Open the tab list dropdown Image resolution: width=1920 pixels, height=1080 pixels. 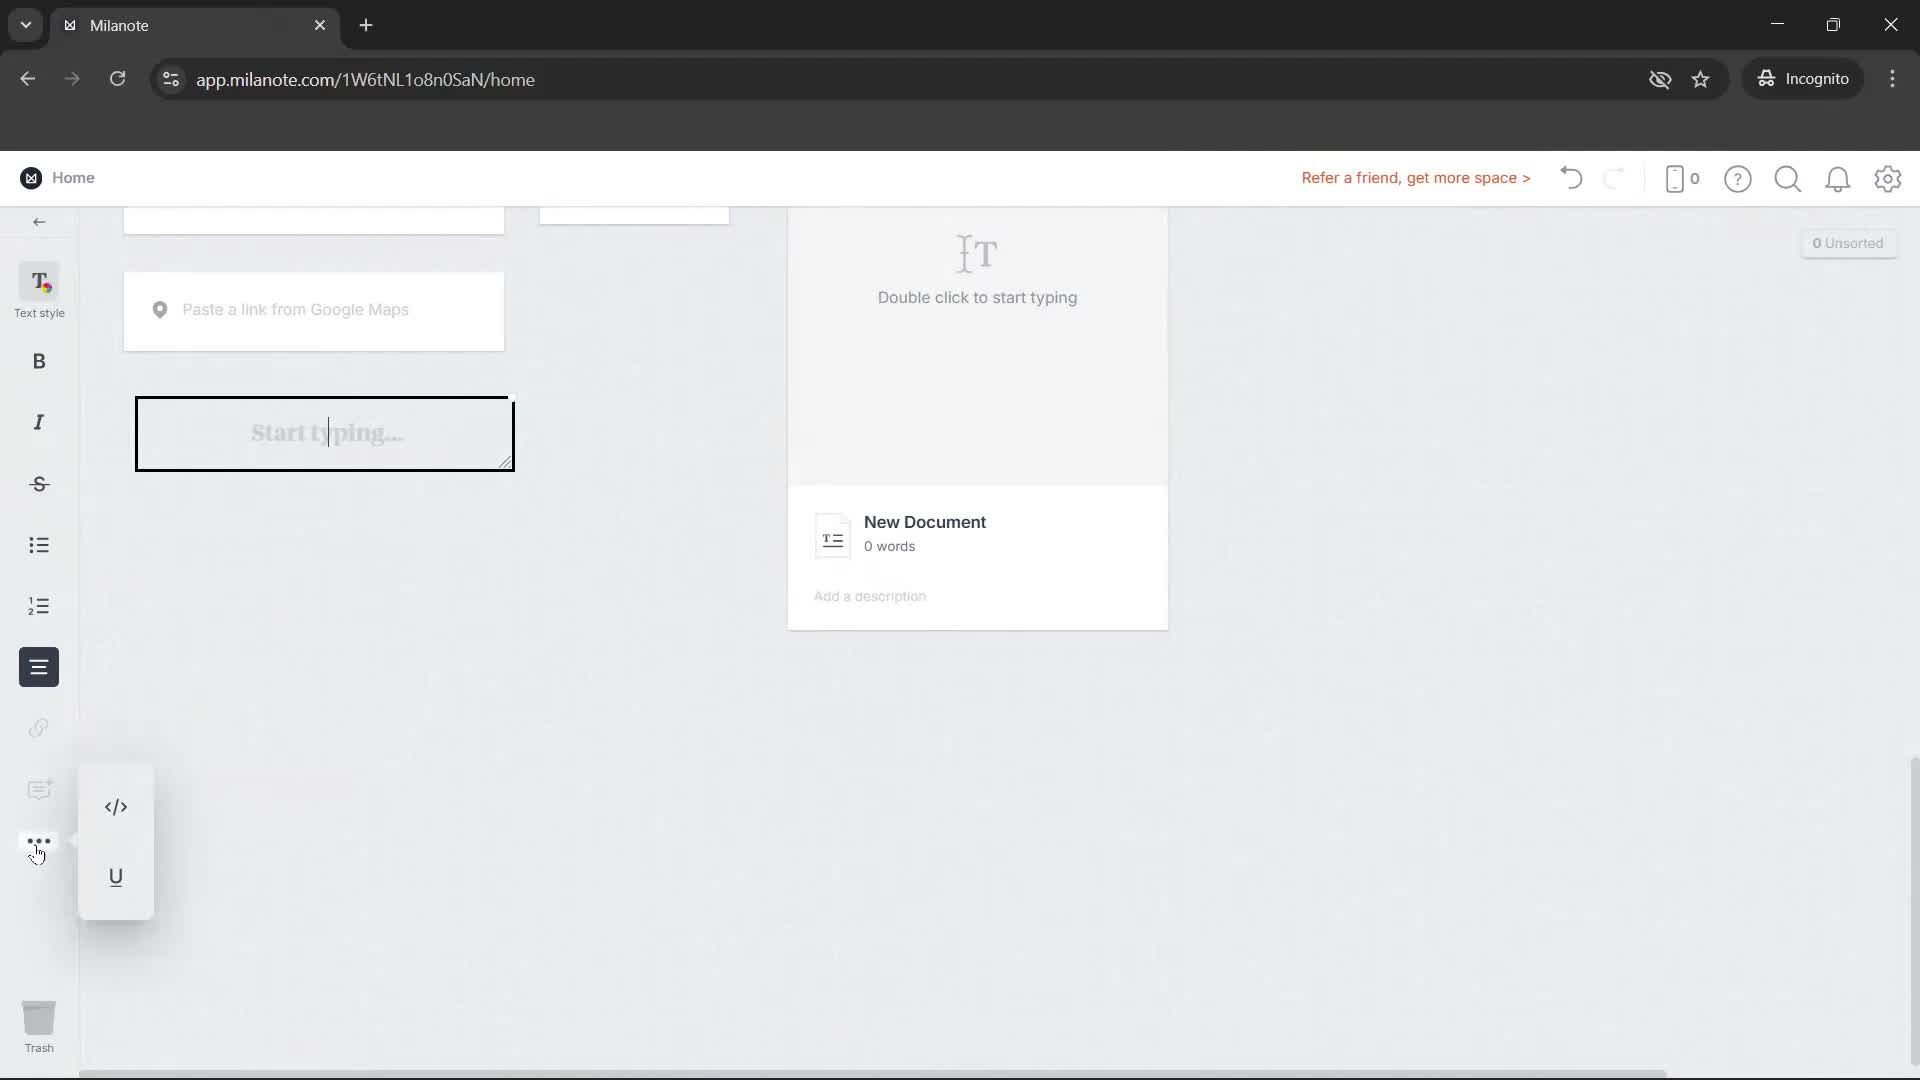click(24, 25)
